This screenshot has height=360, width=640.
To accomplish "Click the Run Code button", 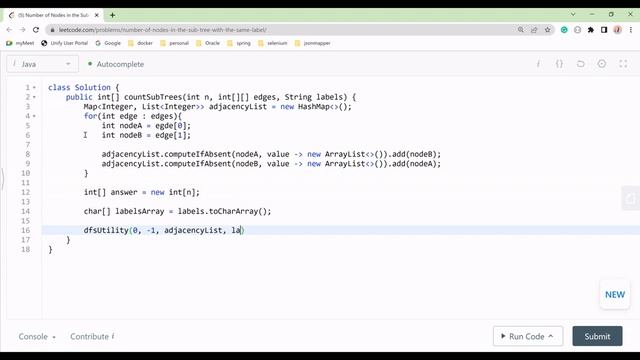I will click(x=528, y=336).
